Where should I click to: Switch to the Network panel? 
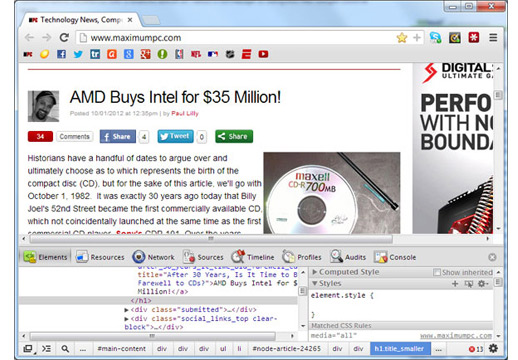coord(153,257)
